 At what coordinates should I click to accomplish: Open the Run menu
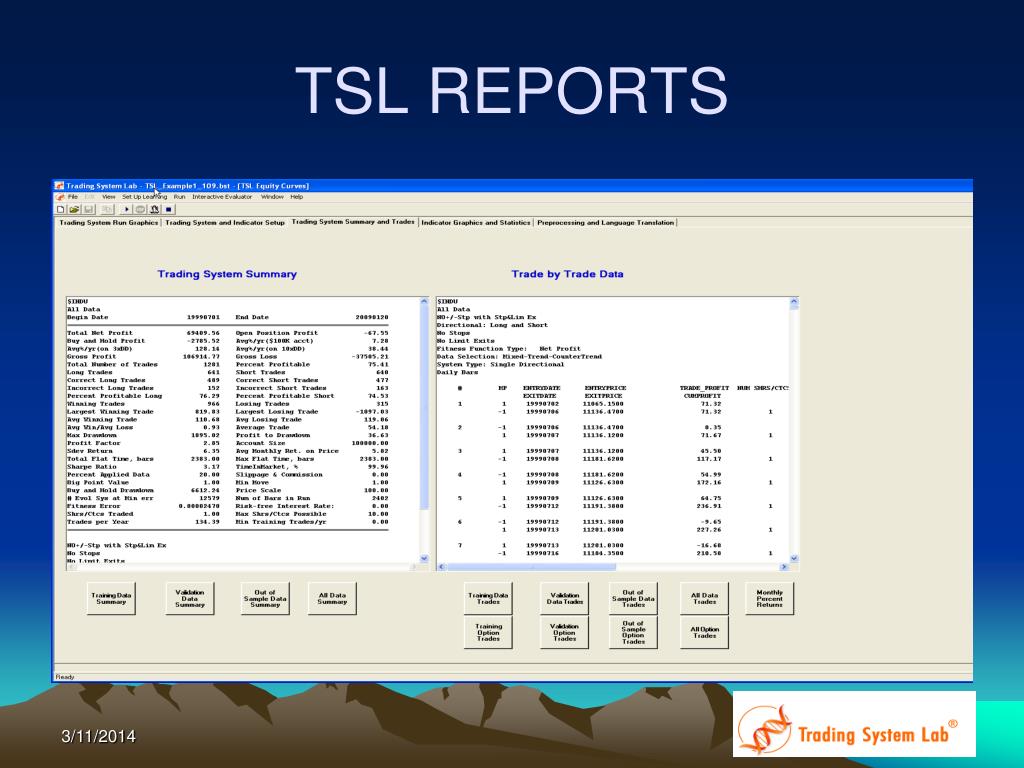coord(179,197)
